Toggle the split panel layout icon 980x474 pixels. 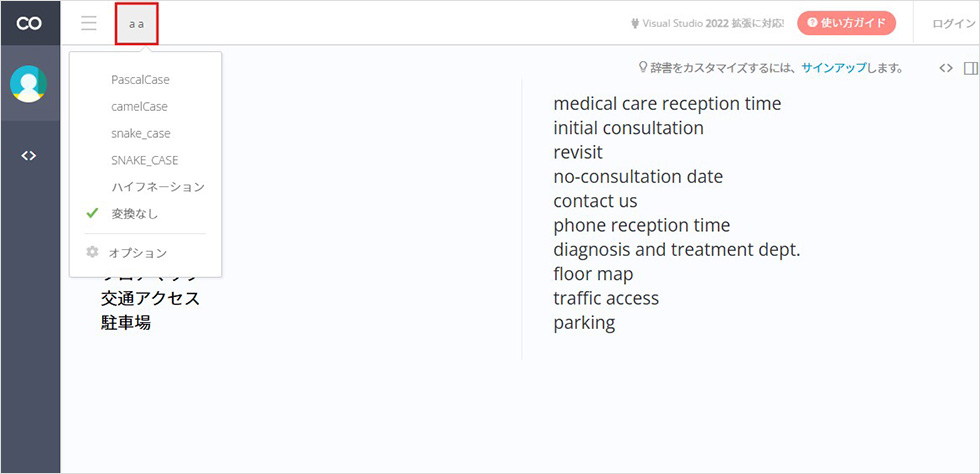pyautogui.click(x=971, y=68)
